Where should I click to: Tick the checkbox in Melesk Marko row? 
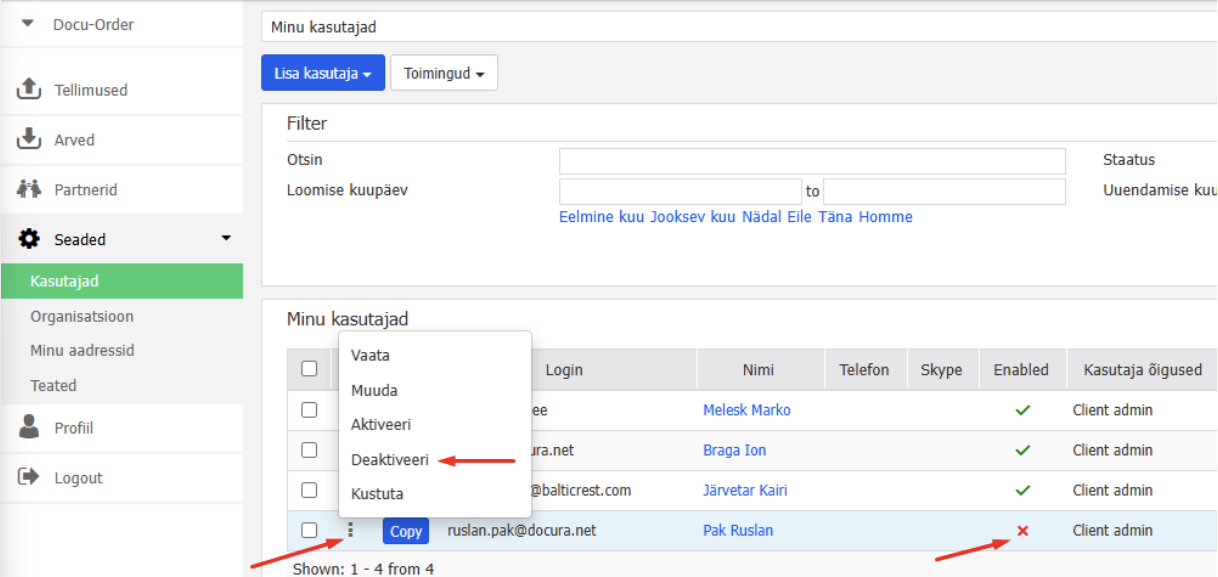click(309, 410)
